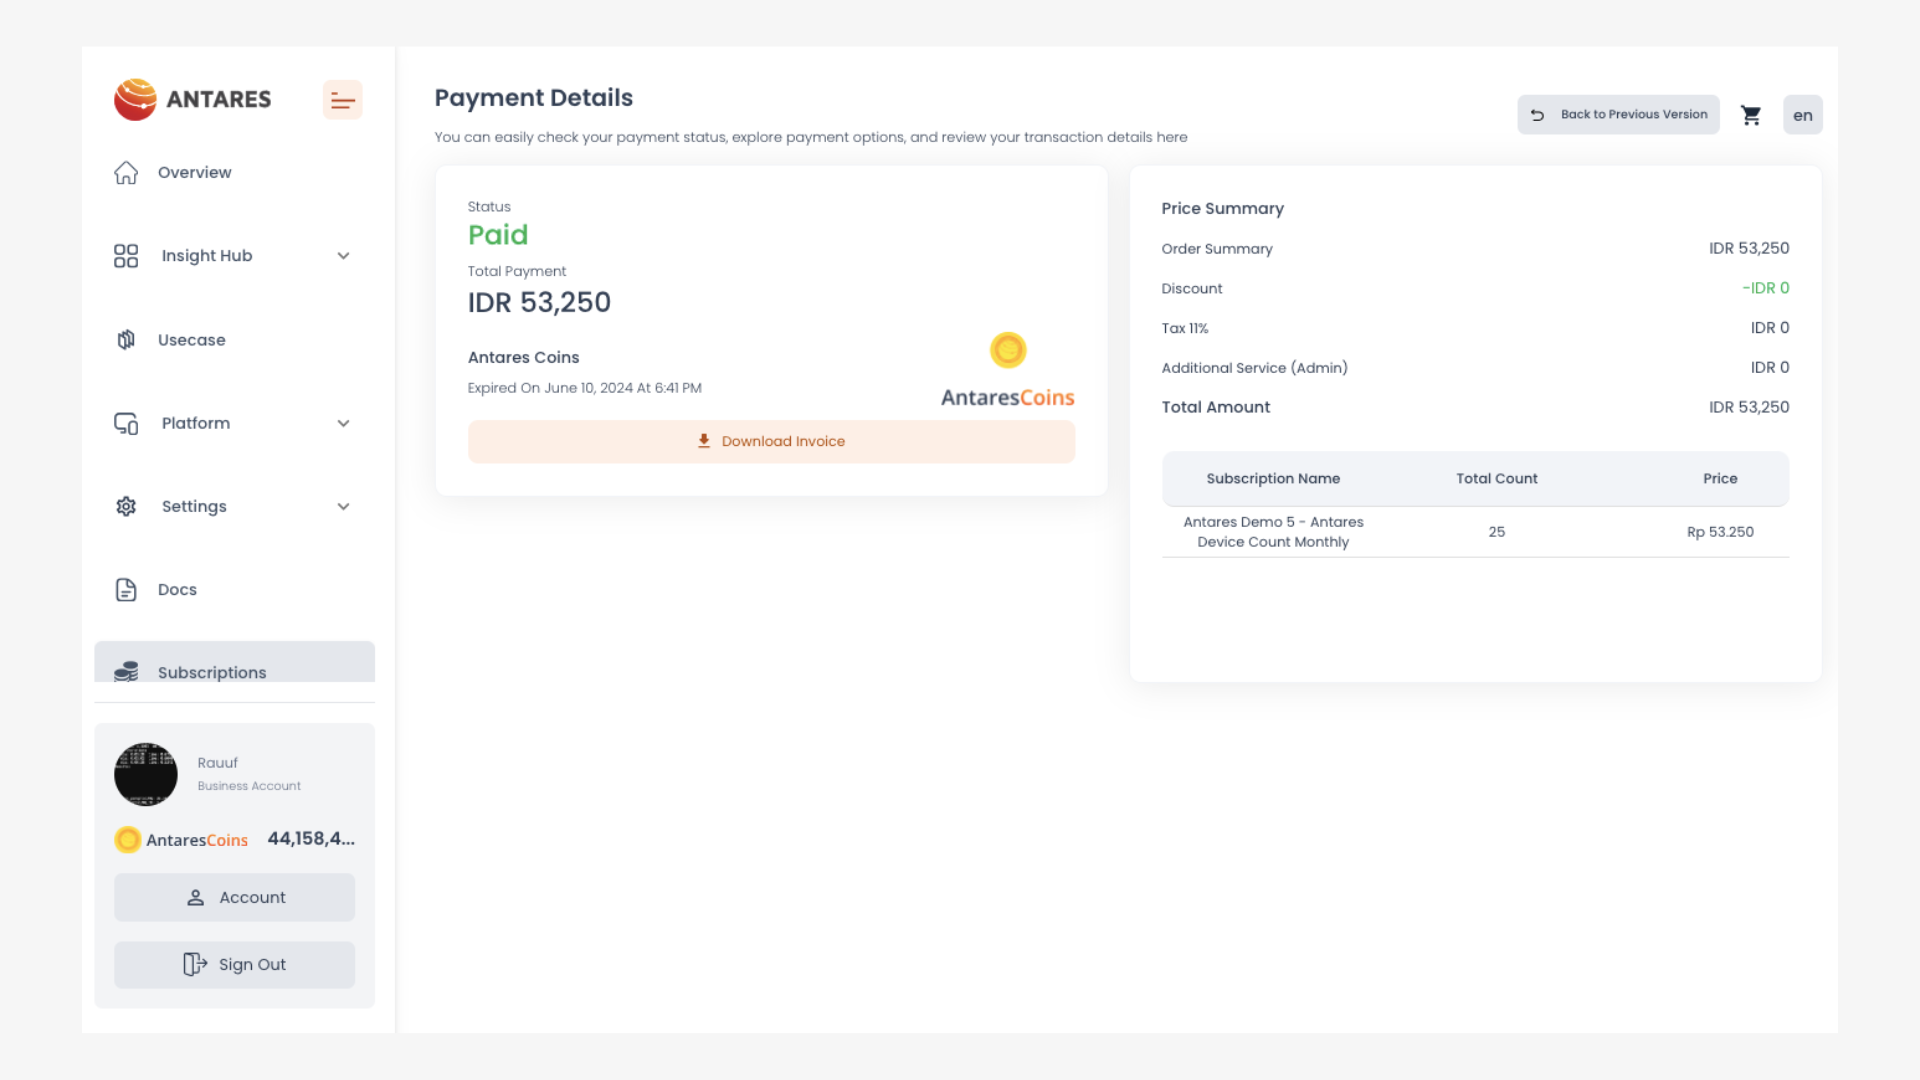Screen dimensions: 1920x1080
Task: Click the Download Invoice button
Action: coord(771,441)
